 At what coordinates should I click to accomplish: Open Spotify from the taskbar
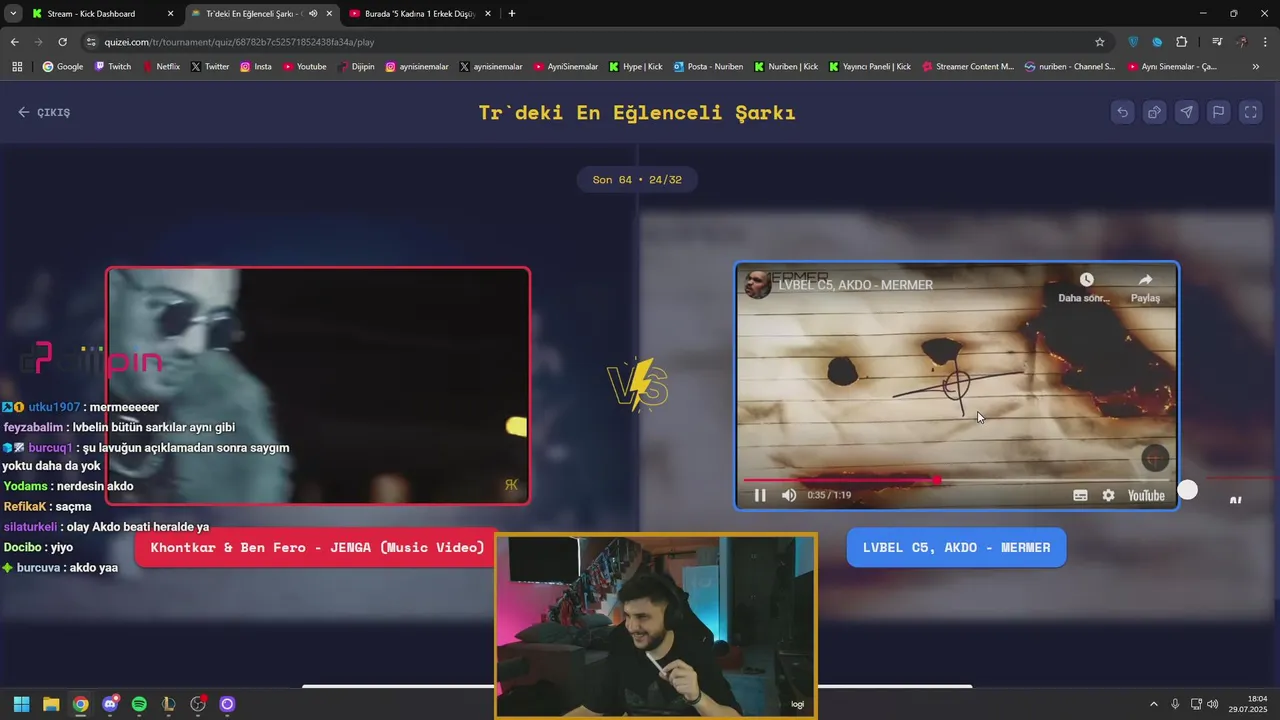coord(139,704)
